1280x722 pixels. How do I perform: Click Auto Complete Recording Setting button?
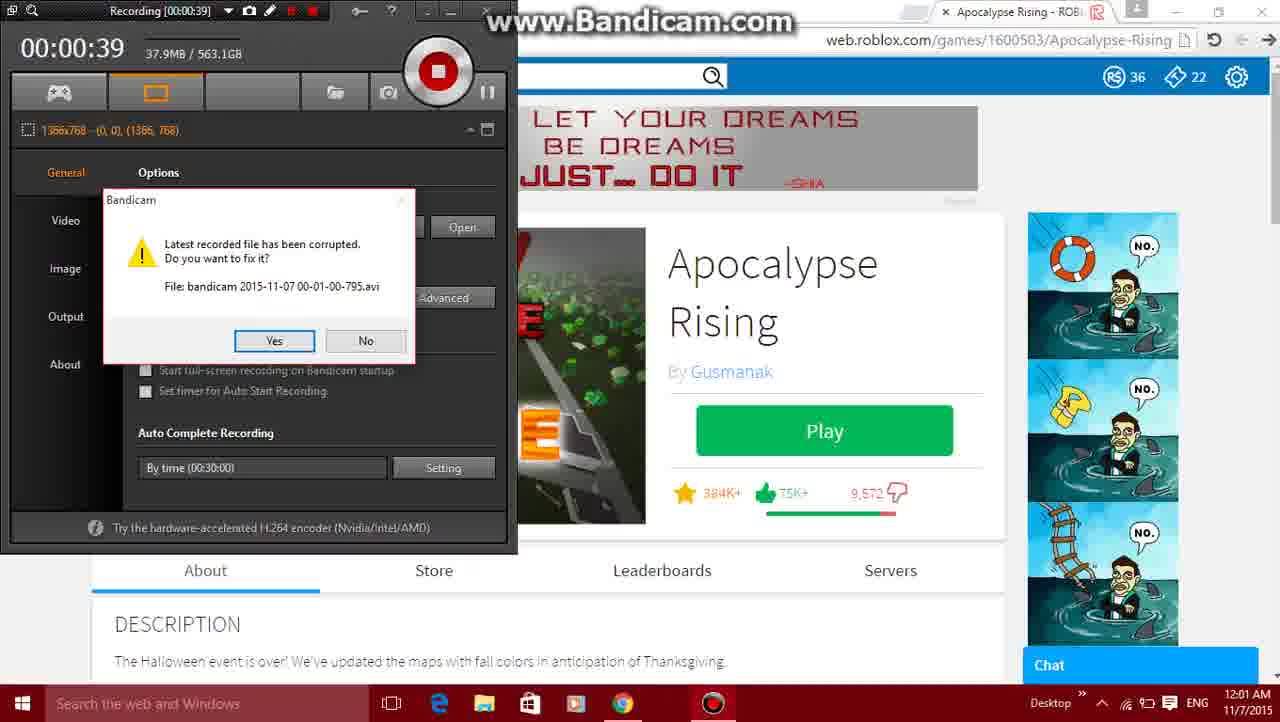(x=444, y=468)
